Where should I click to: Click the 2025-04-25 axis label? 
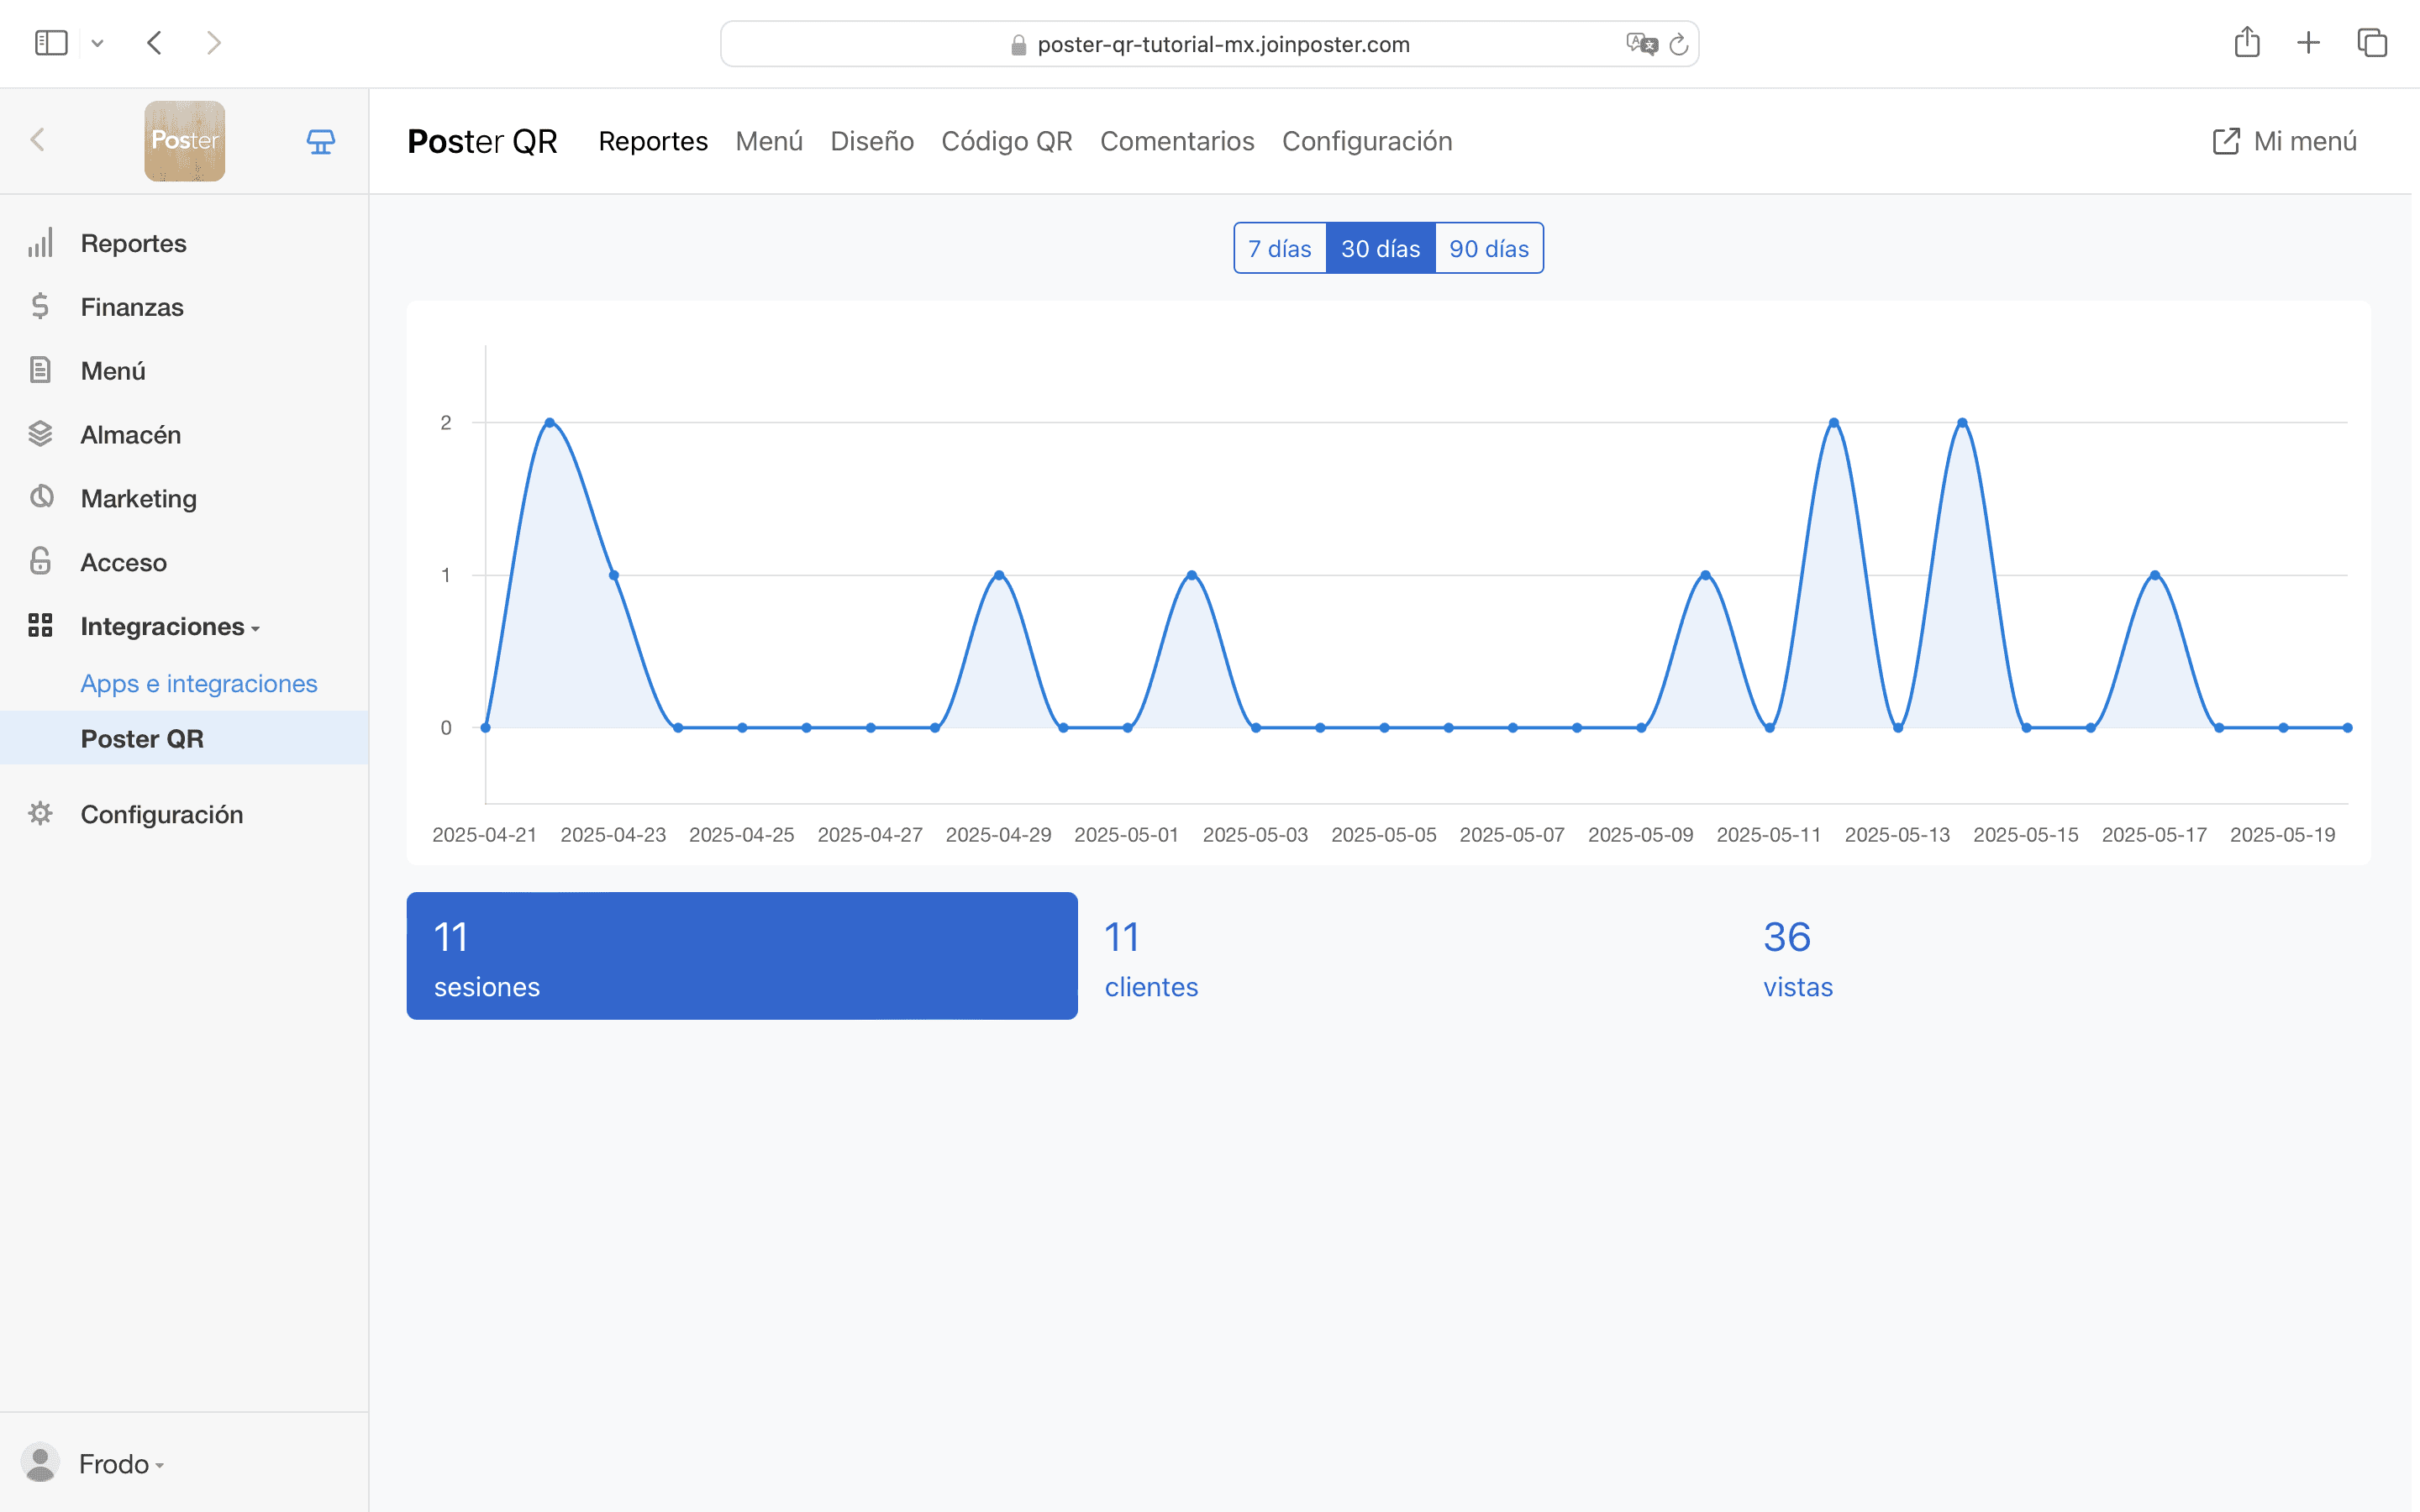[x=741, y=835]
